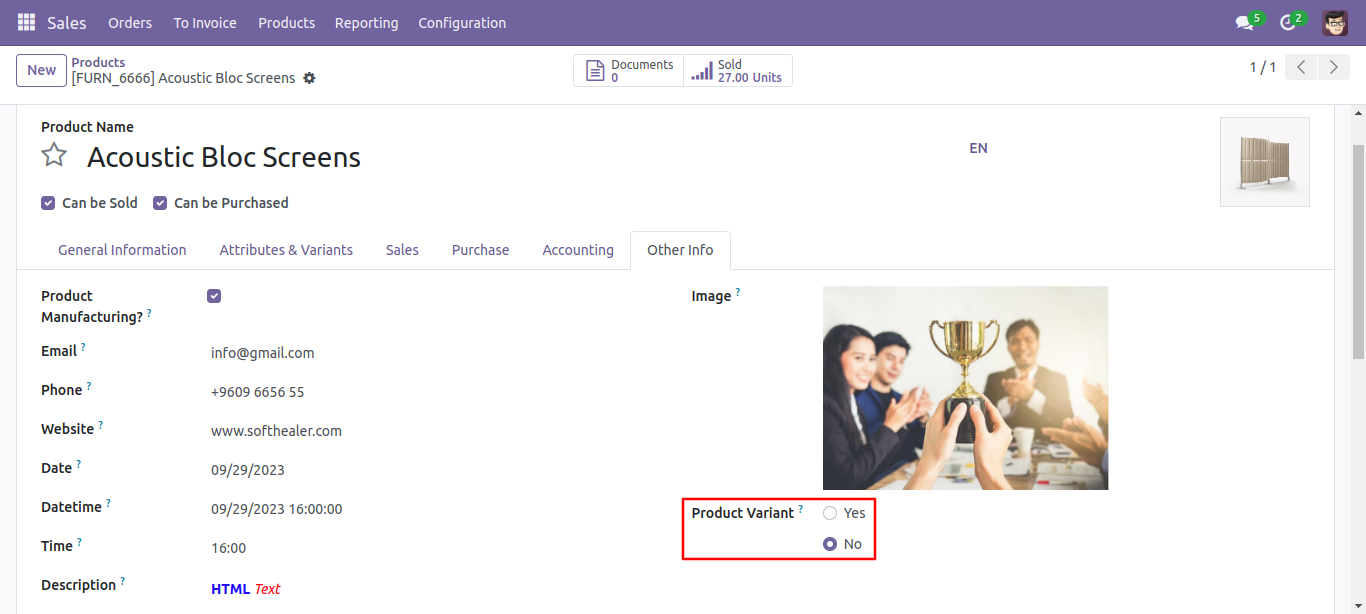This screenshot has width=1366, height=614.
Task: Open the activities clock icon with 2 badge
Action: tap(1288, 22)
